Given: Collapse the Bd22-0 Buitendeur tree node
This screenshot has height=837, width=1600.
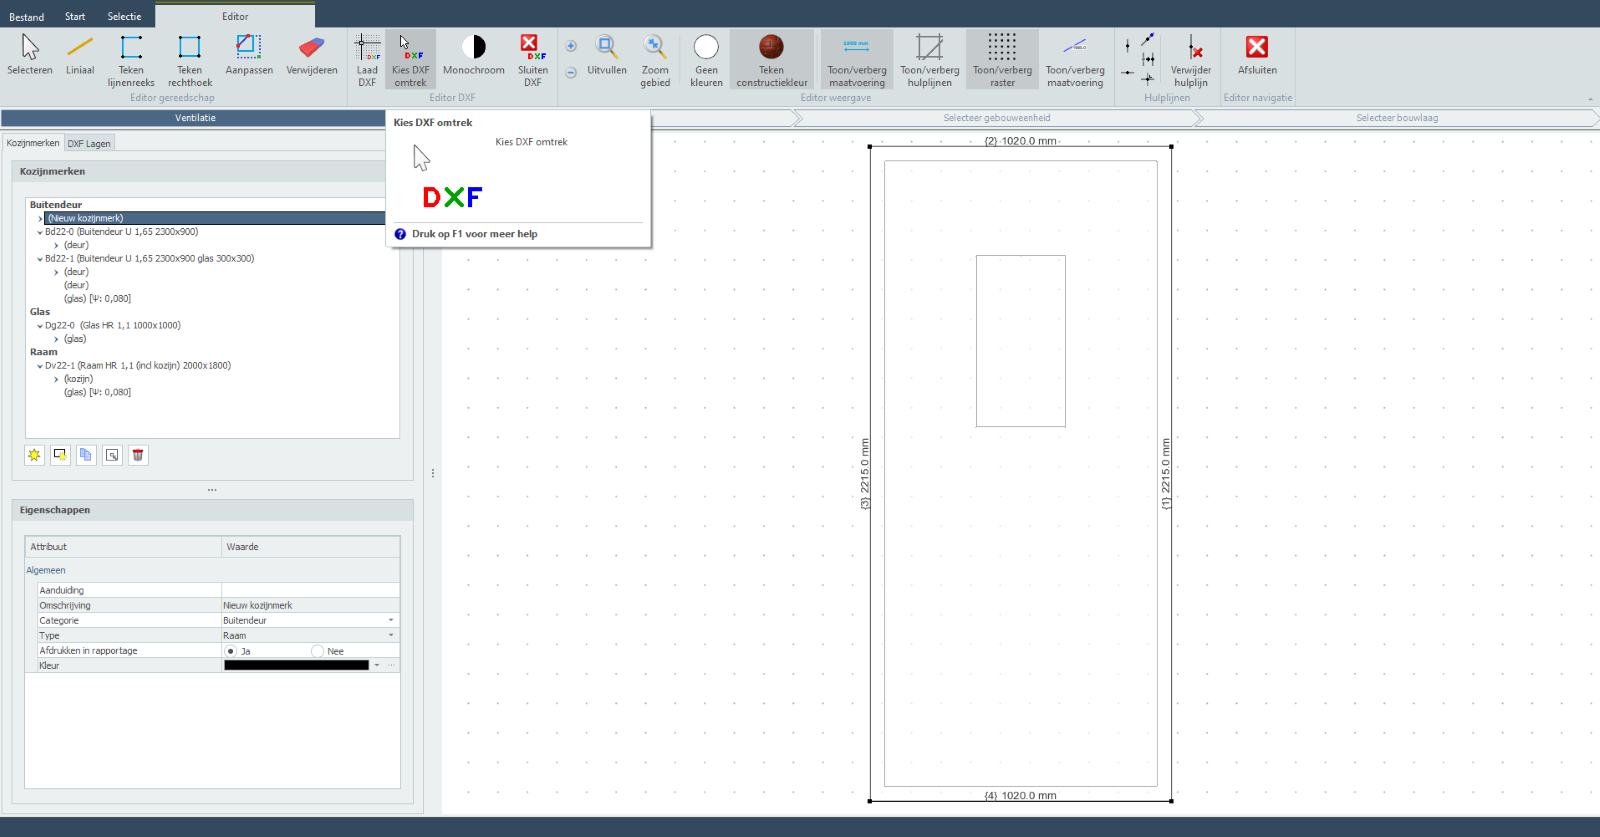Looking at the screenshot, I should point(40,232).
